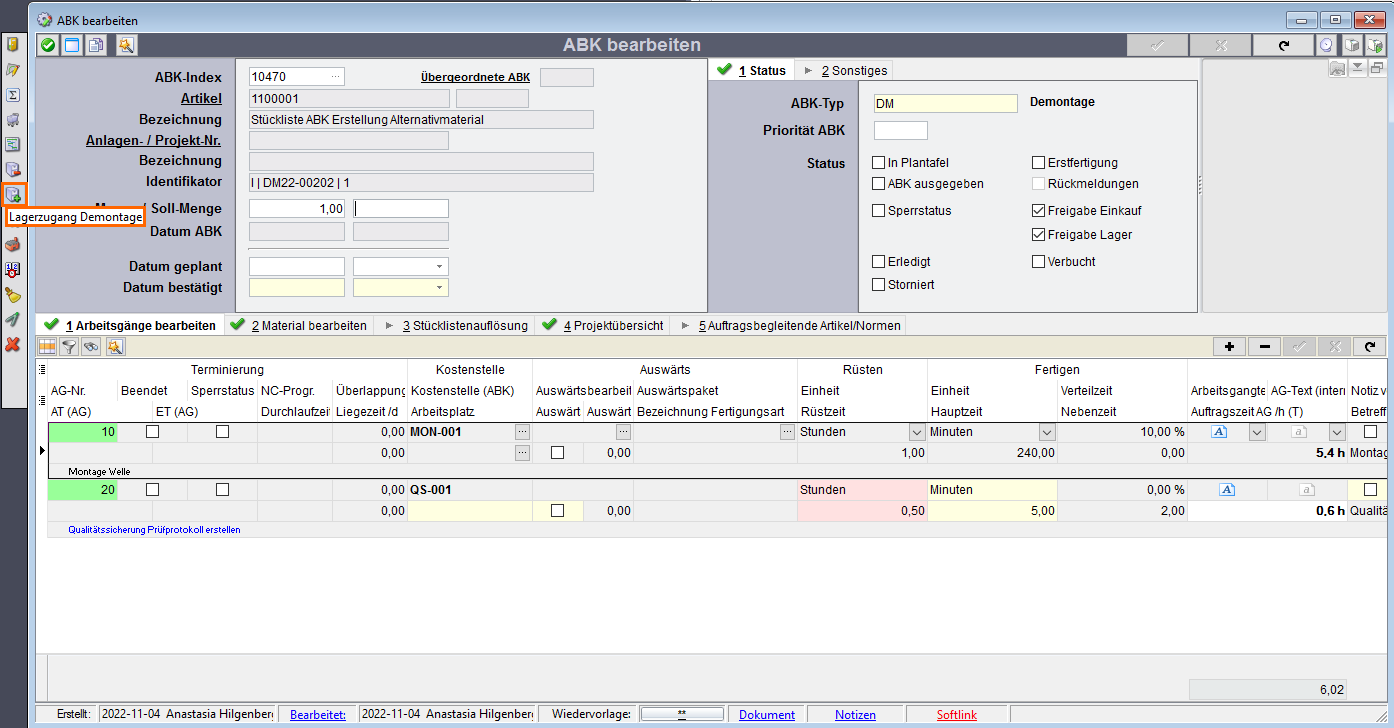The image size is (1394, 728).
Task: Toggle the In Plantafel checkbox
Action: click(879, 163)
